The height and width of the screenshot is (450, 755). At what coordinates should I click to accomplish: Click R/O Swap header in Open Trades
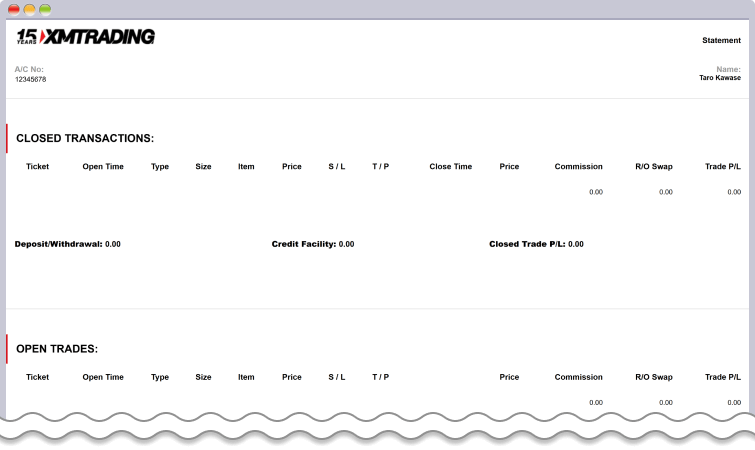pyautogui.click(x=654, y=378)
